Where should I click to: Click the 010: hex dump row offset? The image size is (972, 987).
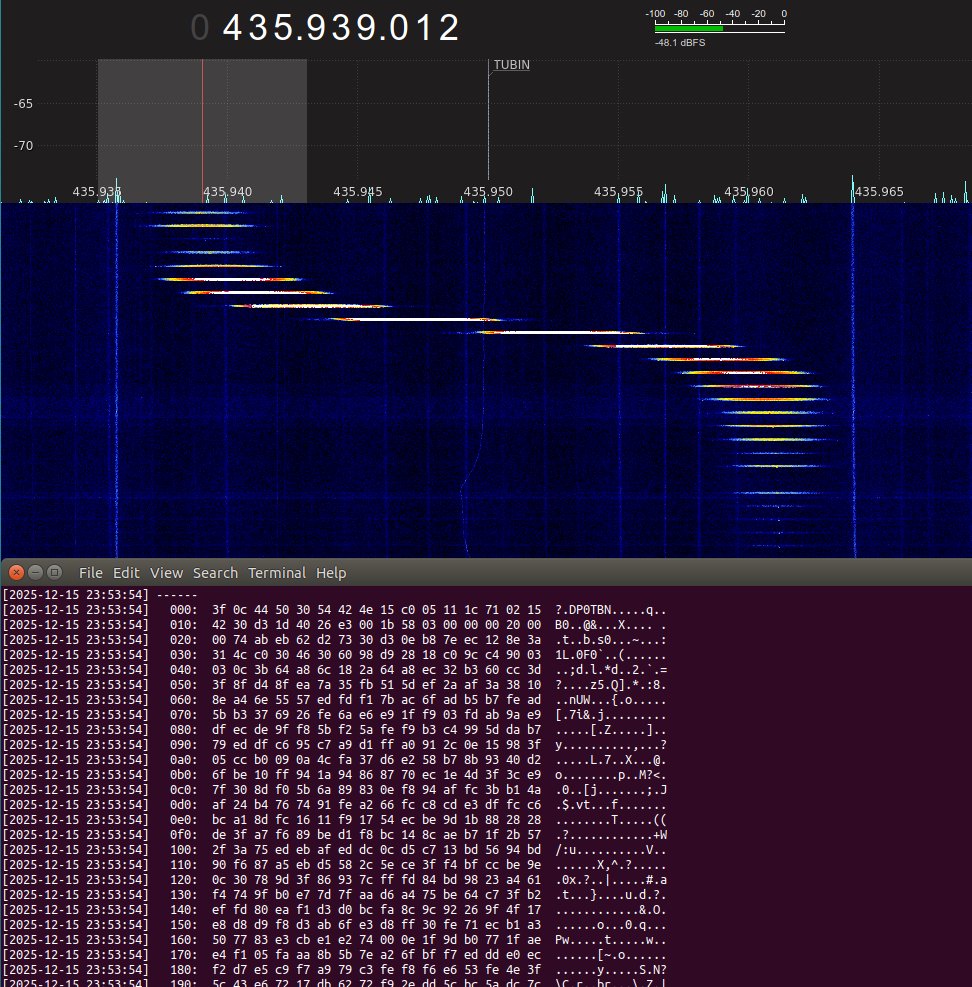(x=183, y=625)
